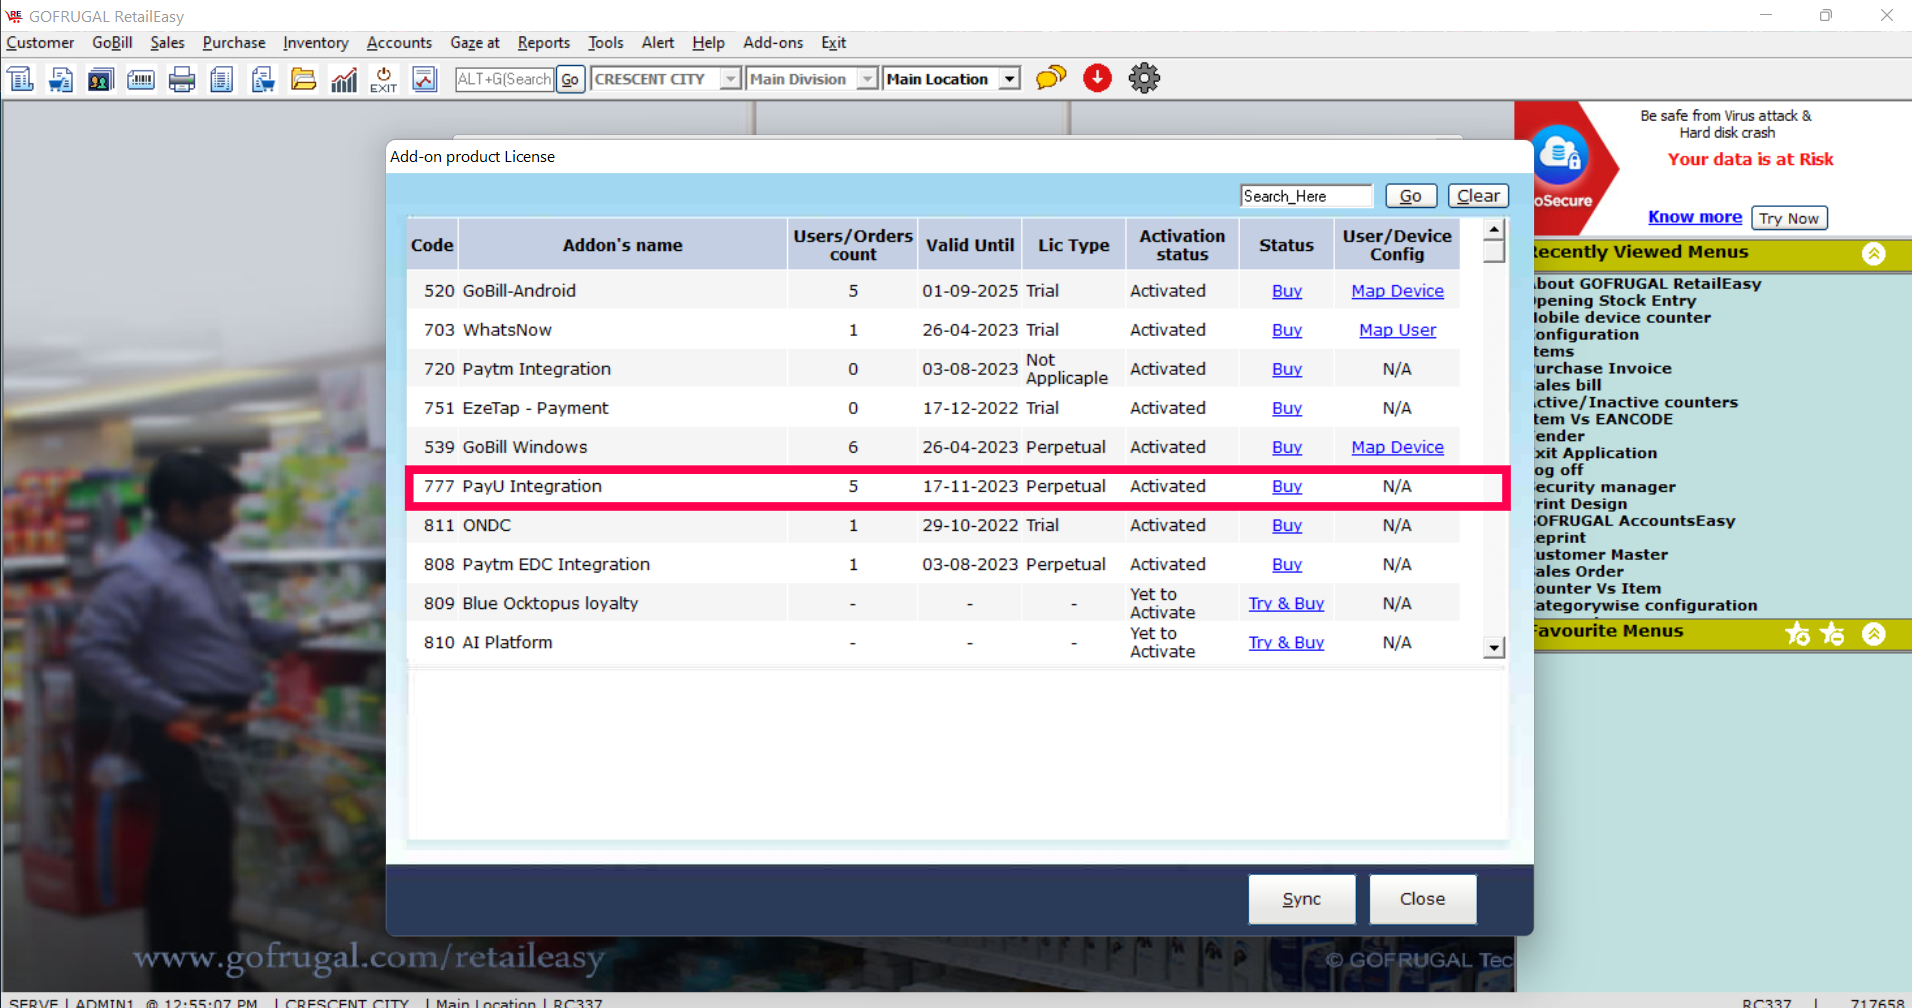This screenshot has height=1008, width=1912.
Task: Open the customer screen toolbar icon
Action: (100, 79)
